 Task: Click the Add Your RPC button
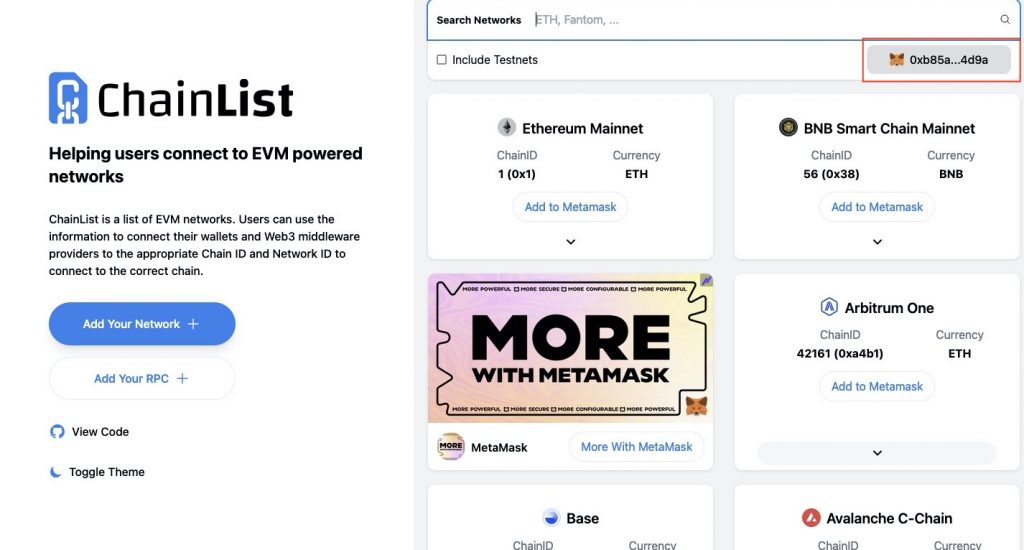coord(141,379)
